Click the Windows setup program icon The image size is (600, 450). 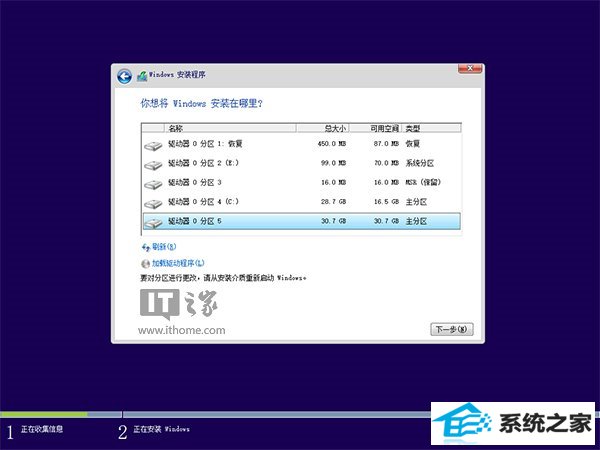(142, 76)
